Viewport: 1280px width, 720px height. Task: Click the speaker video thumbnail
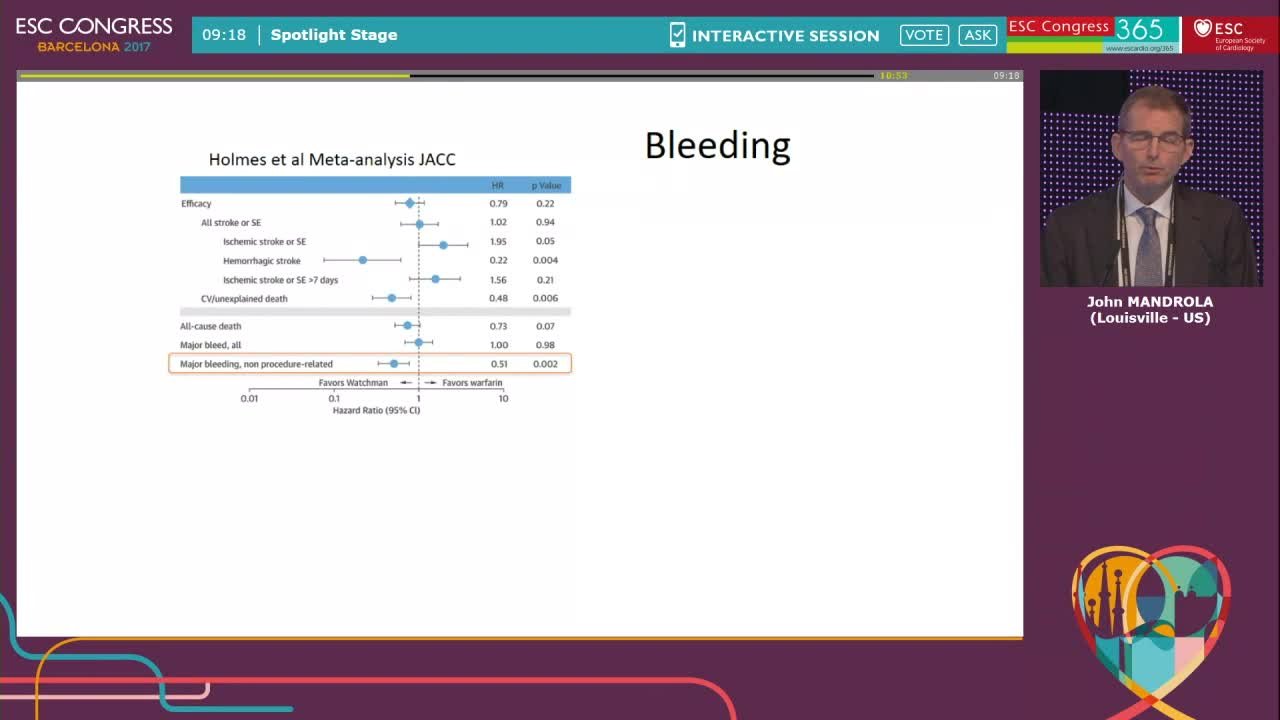(1150, 178)
